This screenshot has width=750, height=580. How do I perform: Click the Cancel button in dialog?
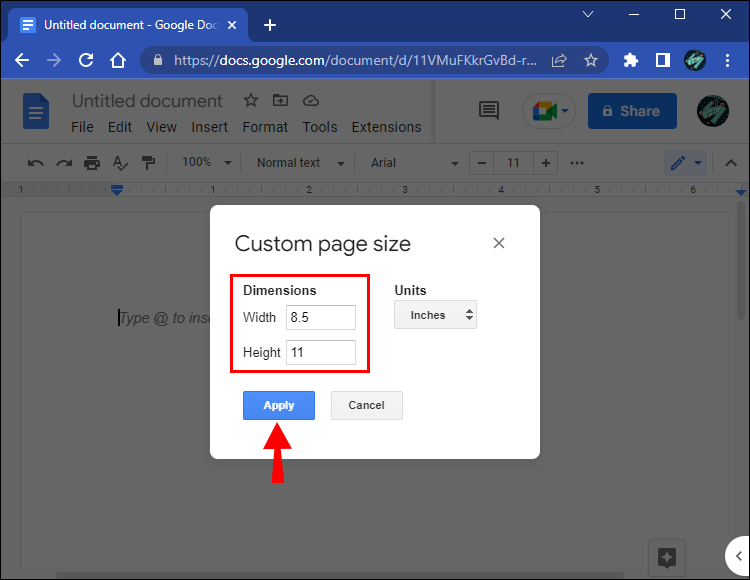(x=366, y=405)
